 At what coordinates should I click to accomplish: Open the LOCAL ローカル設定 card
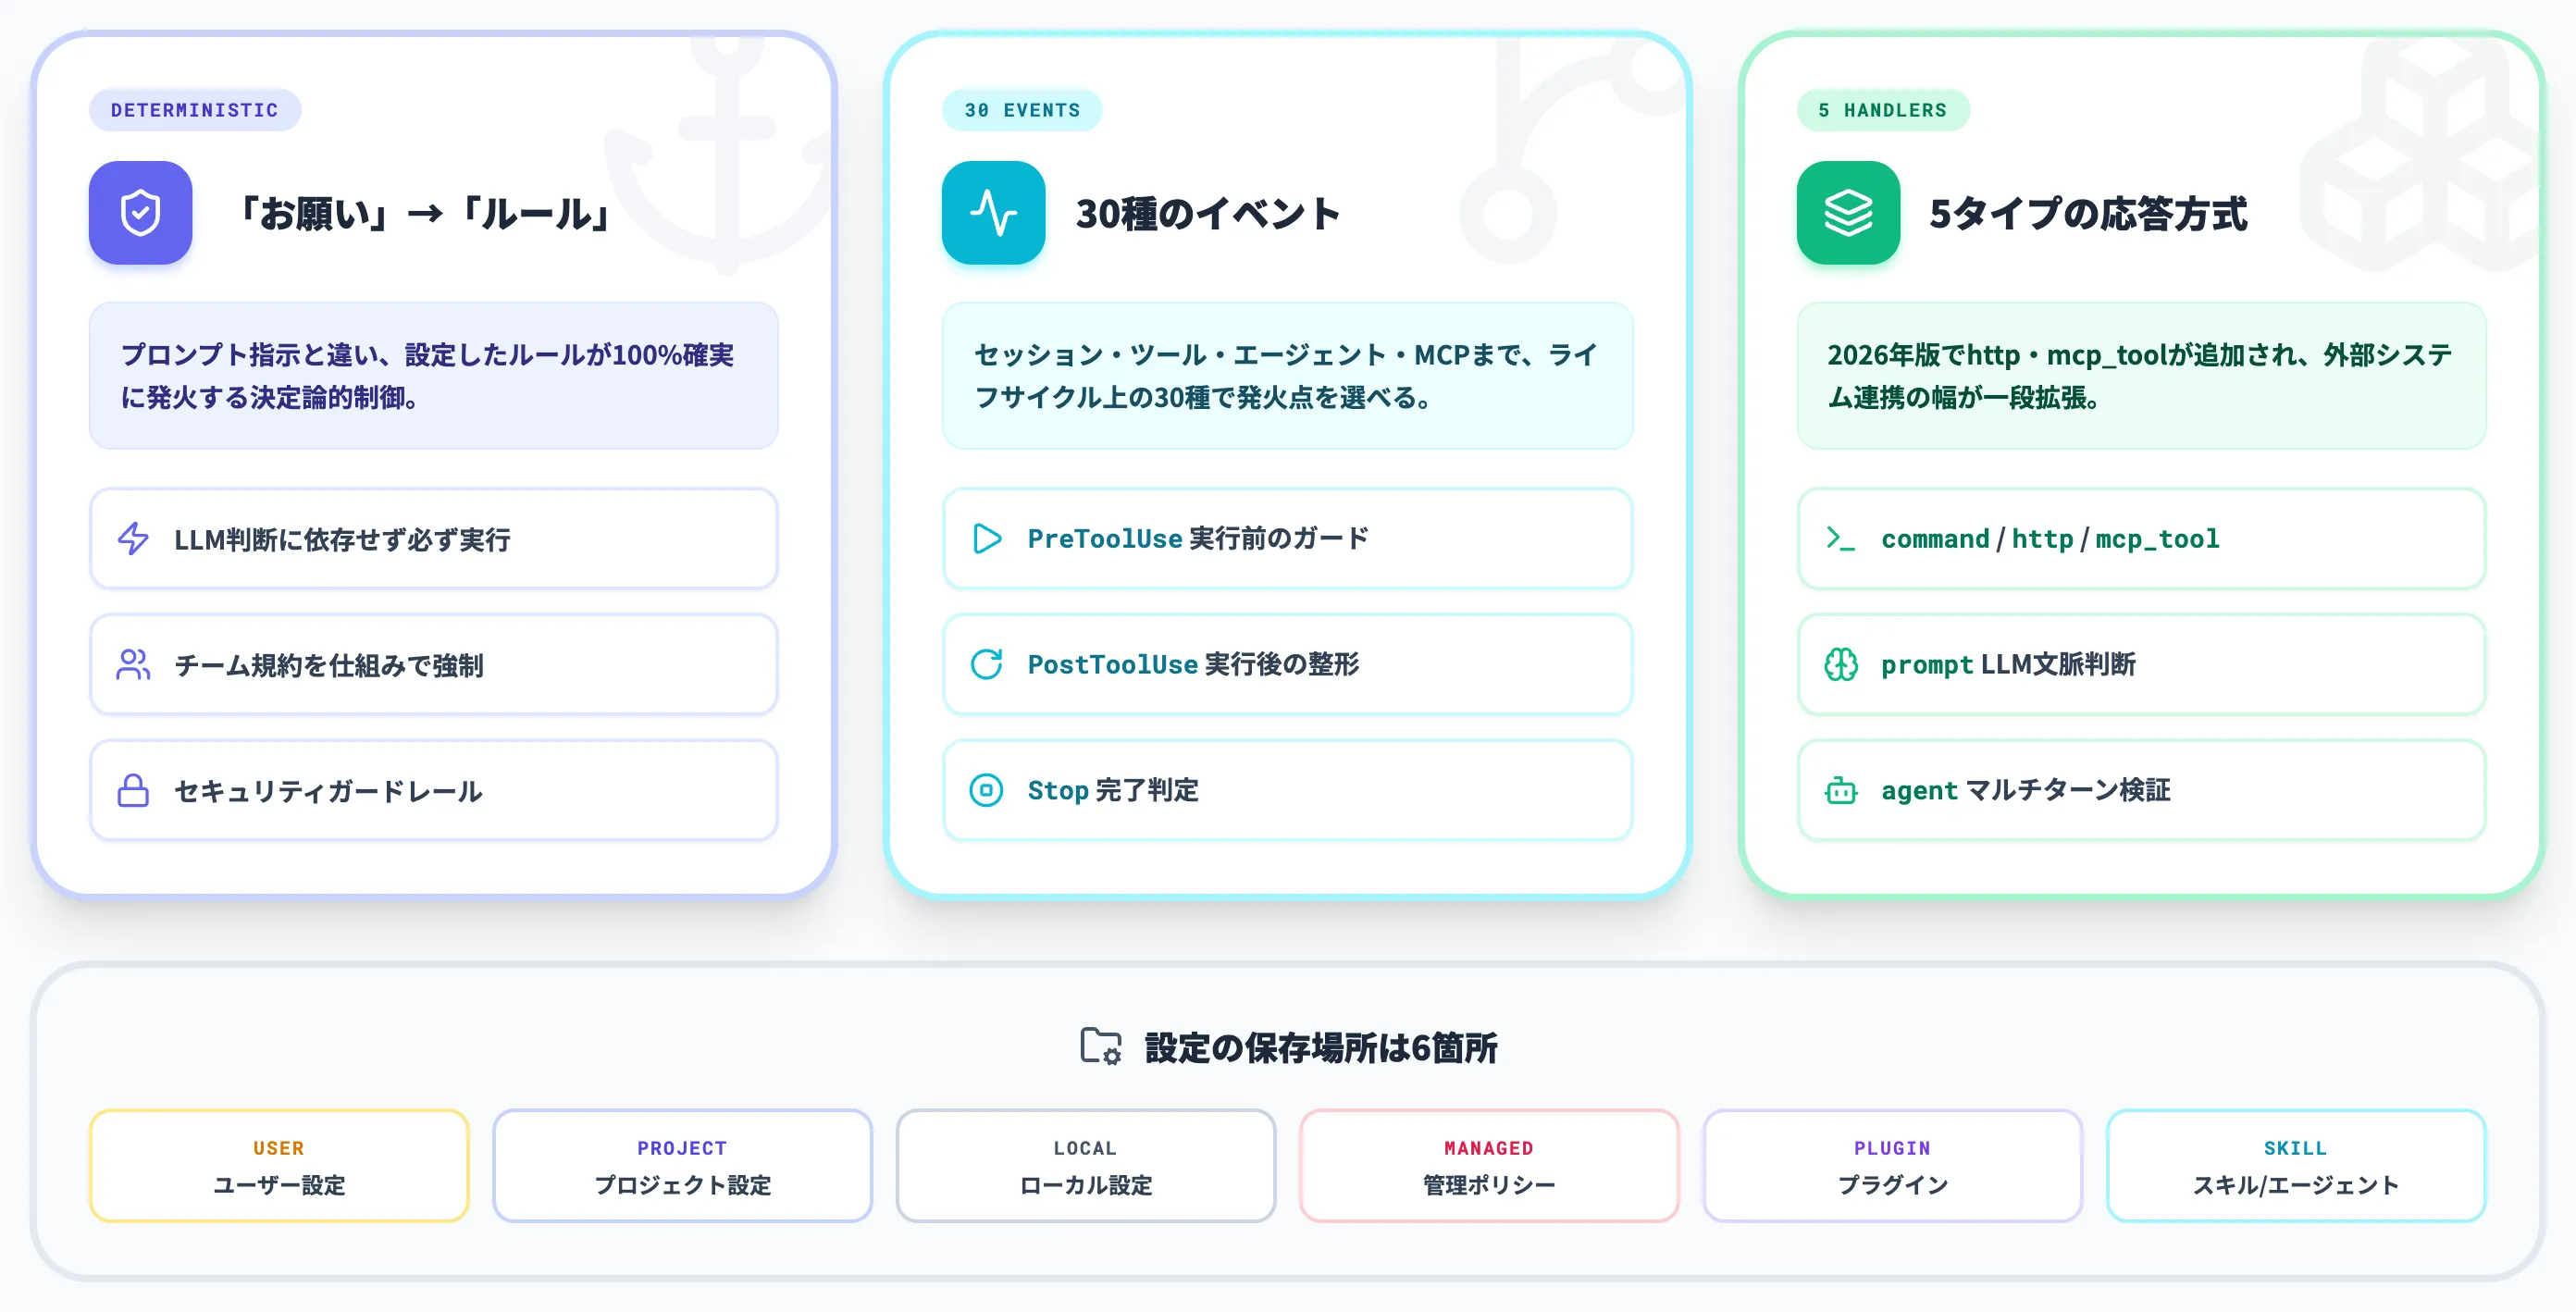[x=1086, y=1166]
